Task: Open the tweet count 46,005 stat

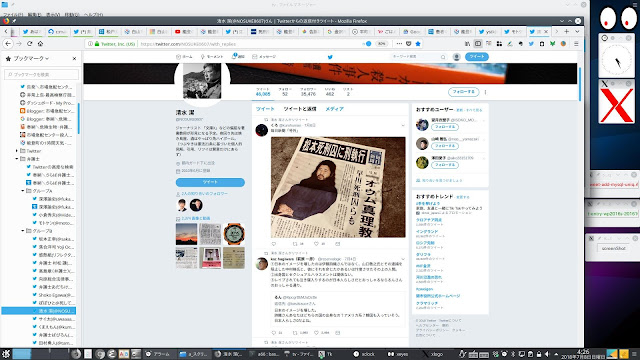Action: point(263,92)
